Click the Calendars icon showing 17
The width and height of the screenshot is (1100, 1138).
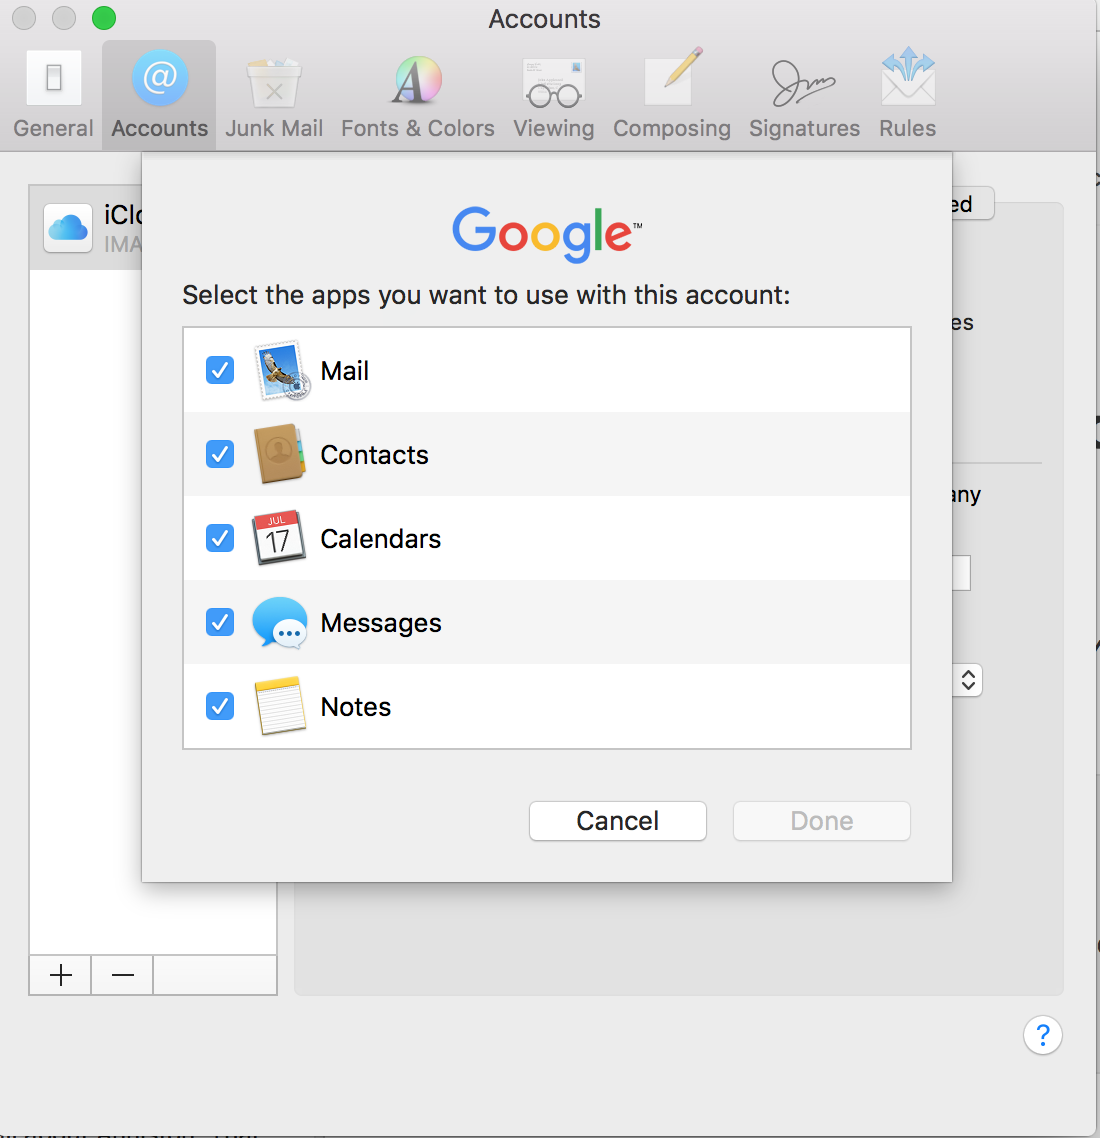pyautogui.click(x=279, y=538)
